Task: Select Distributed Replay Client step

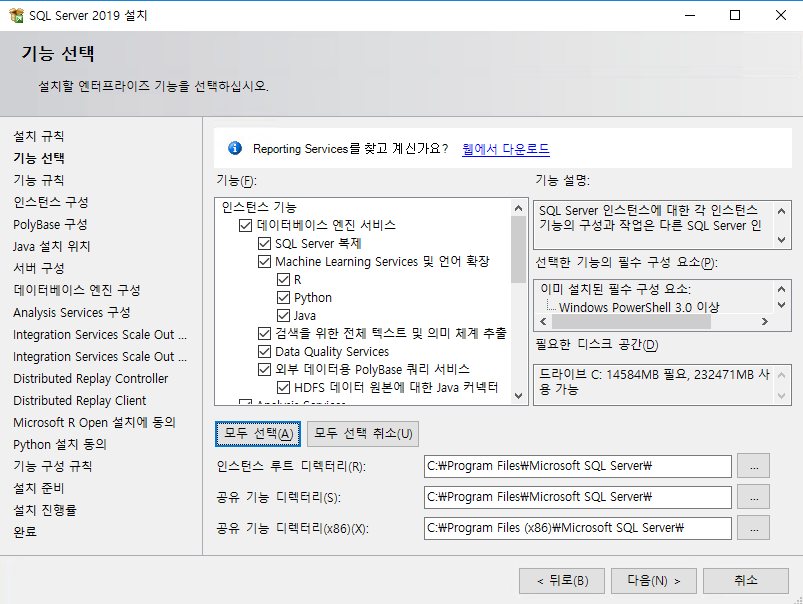Action: pyautogui.click(x=79, y=401)
